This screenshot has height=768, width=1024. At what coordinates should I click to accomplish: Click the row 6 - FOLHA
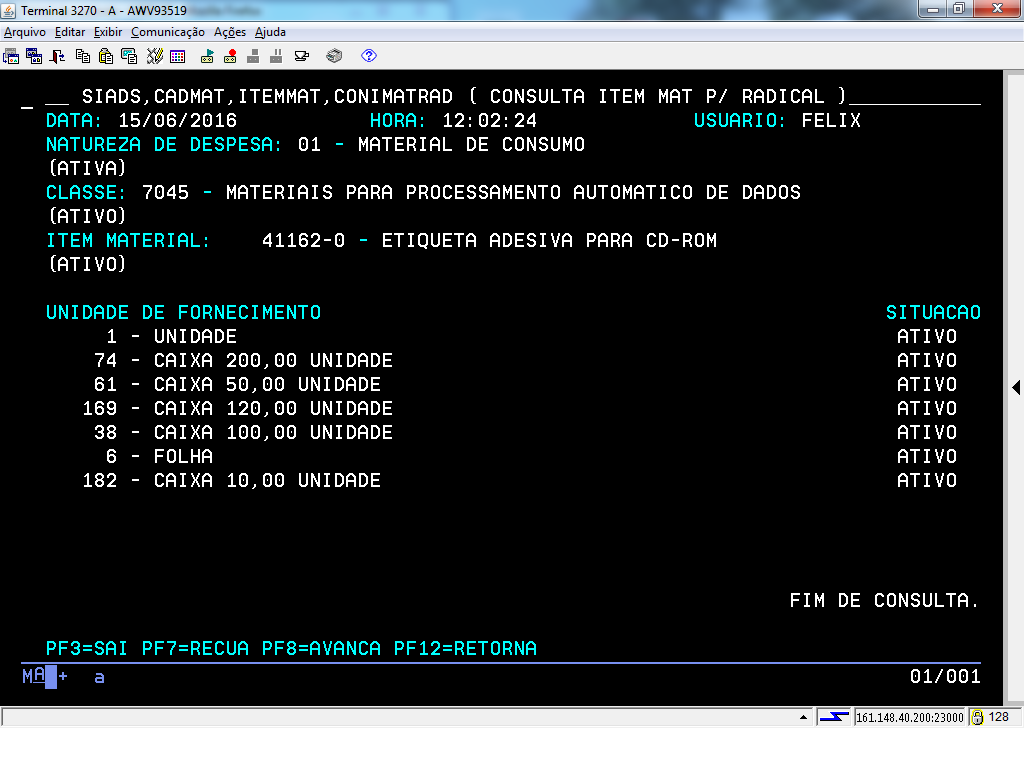click(159, 456)
